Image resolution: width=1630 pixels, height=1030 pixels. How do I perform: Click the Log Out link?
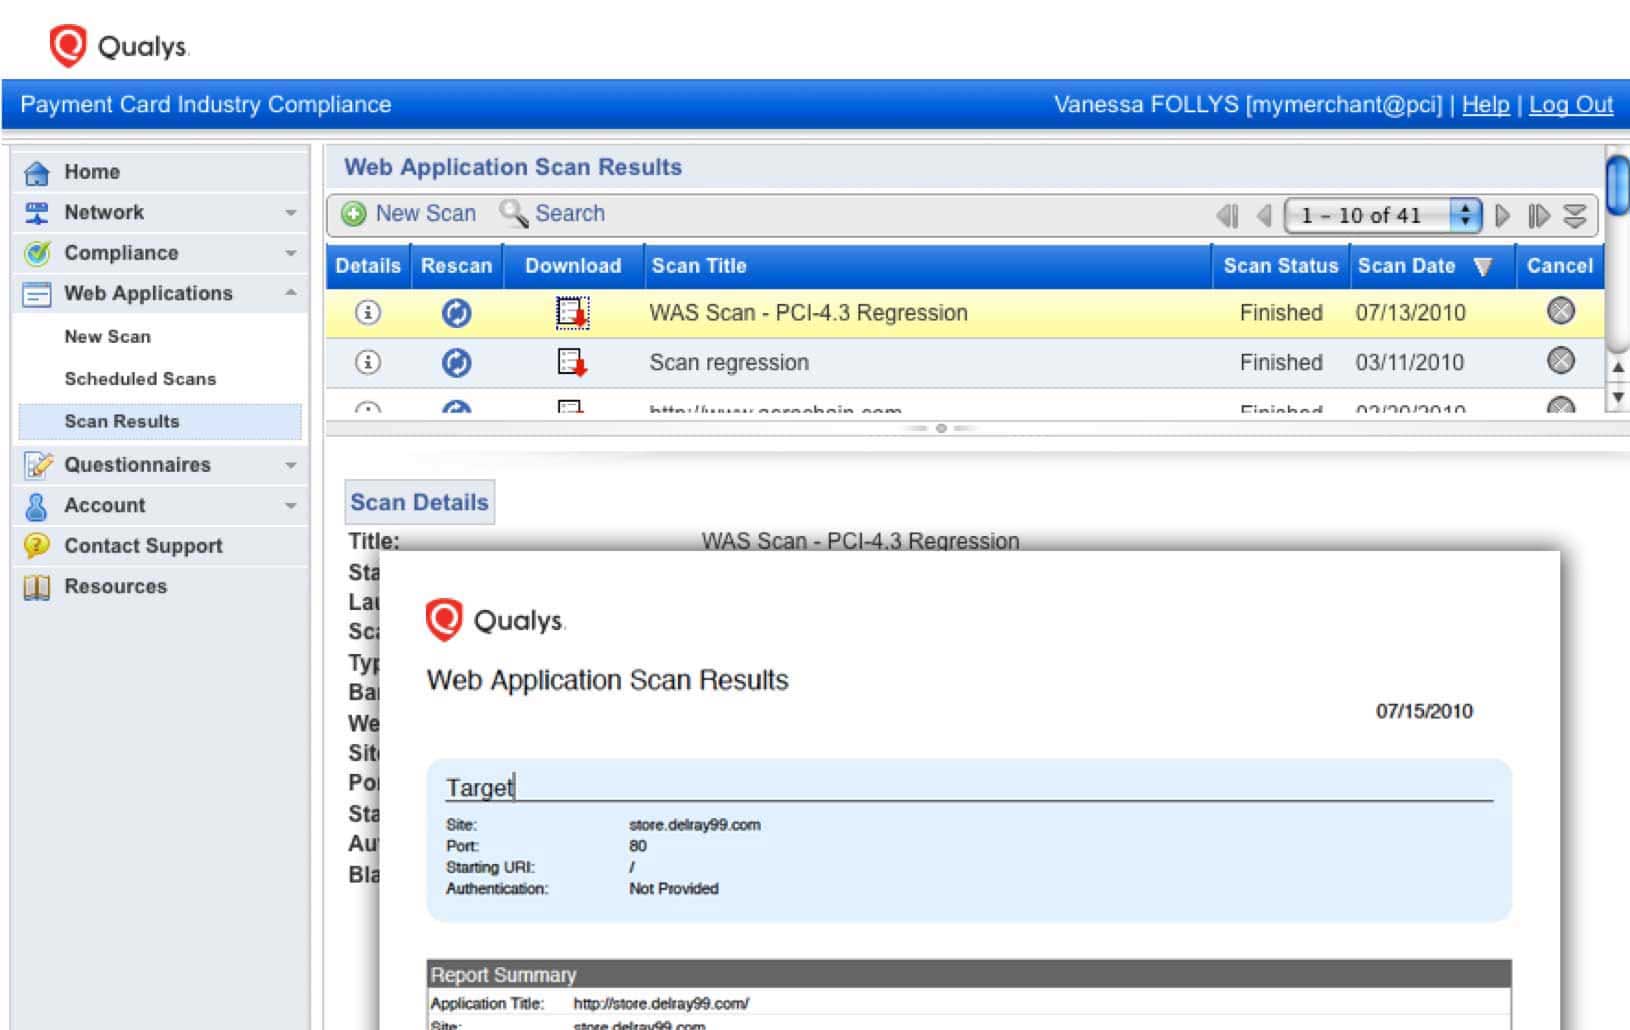pos(1570,105)
